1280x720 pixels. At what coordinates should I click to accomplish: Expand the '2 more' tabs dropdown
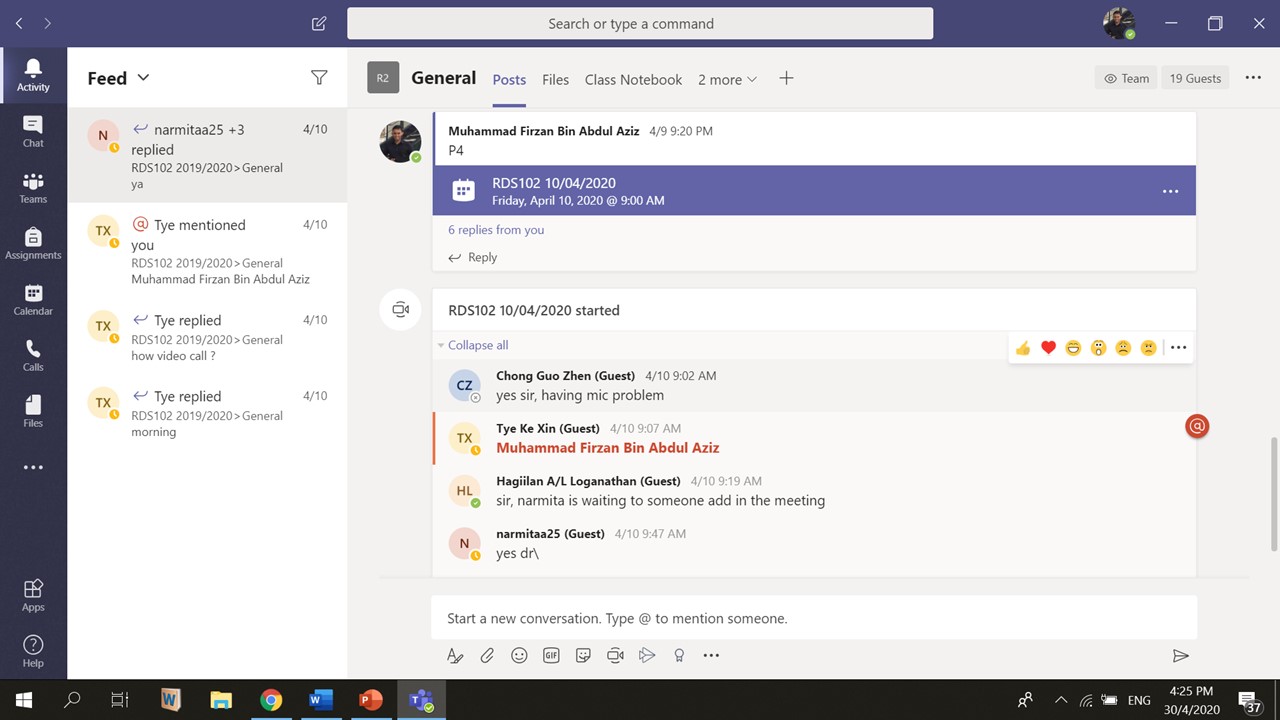click(x=728, y=79)
